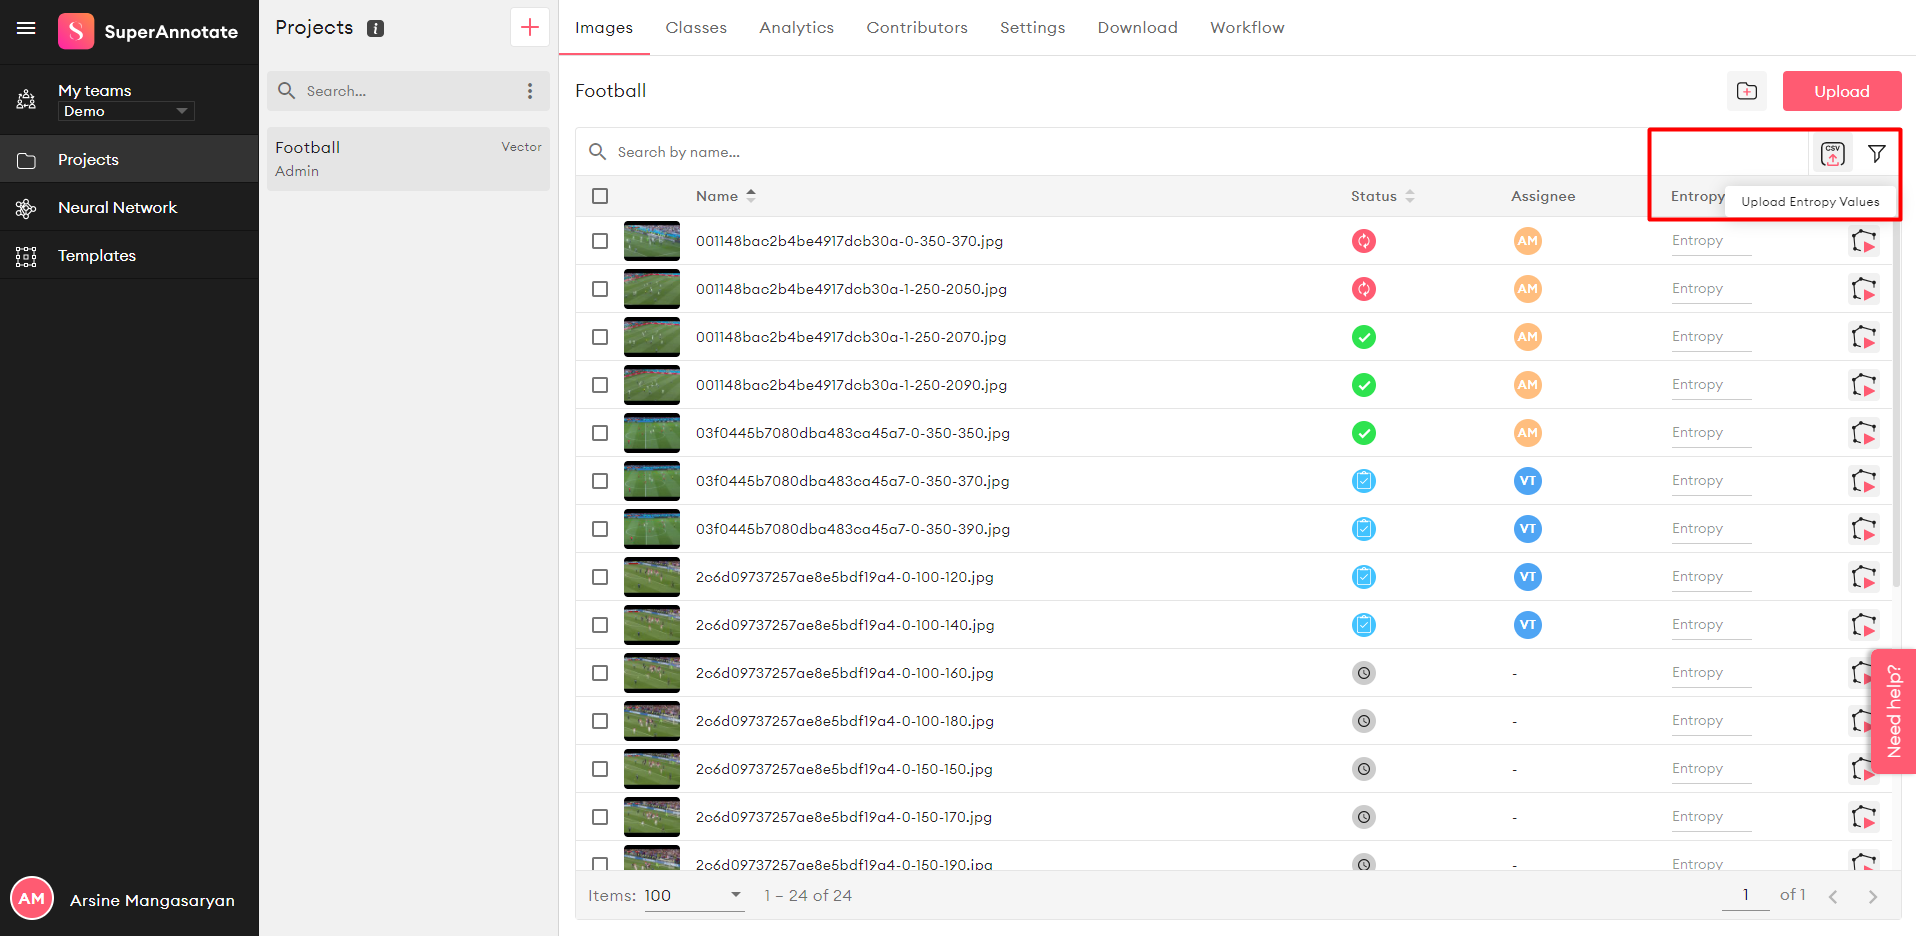Open the Workflow tab

(x=1247, y=28)
